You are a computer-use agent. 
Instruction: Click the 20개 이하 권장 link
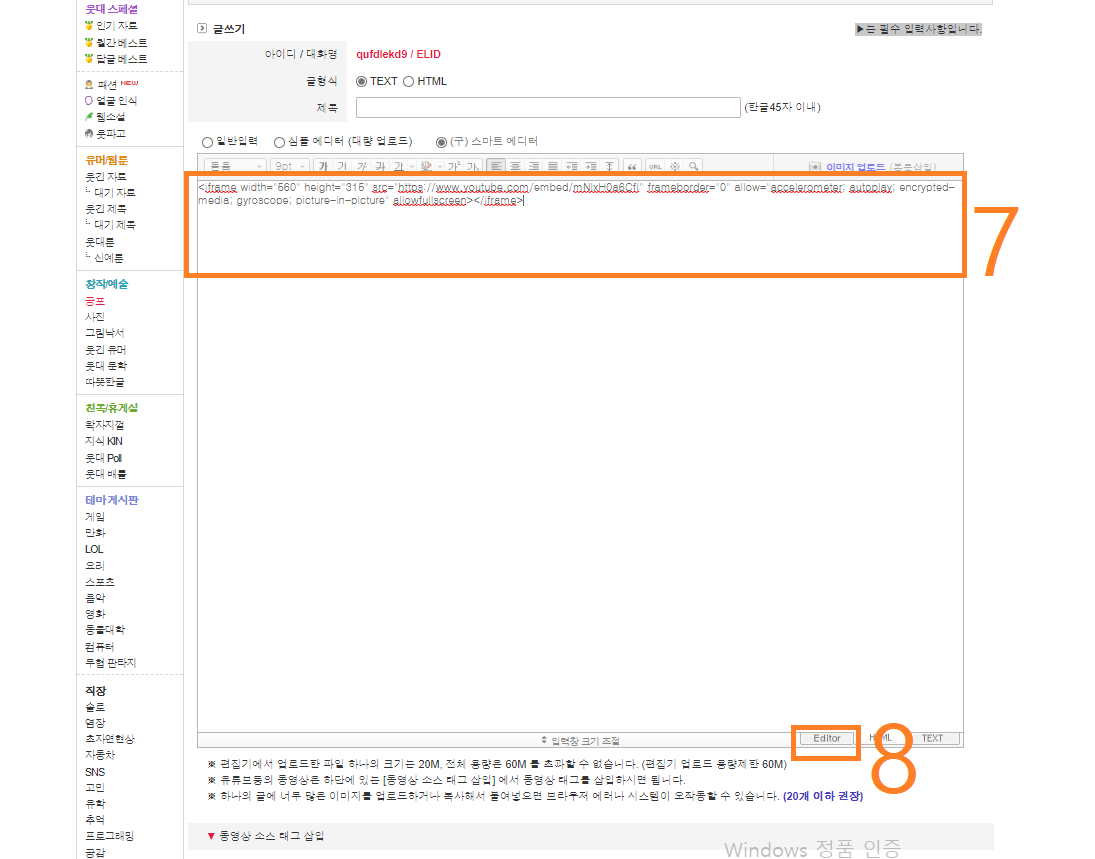coord(823,796)
